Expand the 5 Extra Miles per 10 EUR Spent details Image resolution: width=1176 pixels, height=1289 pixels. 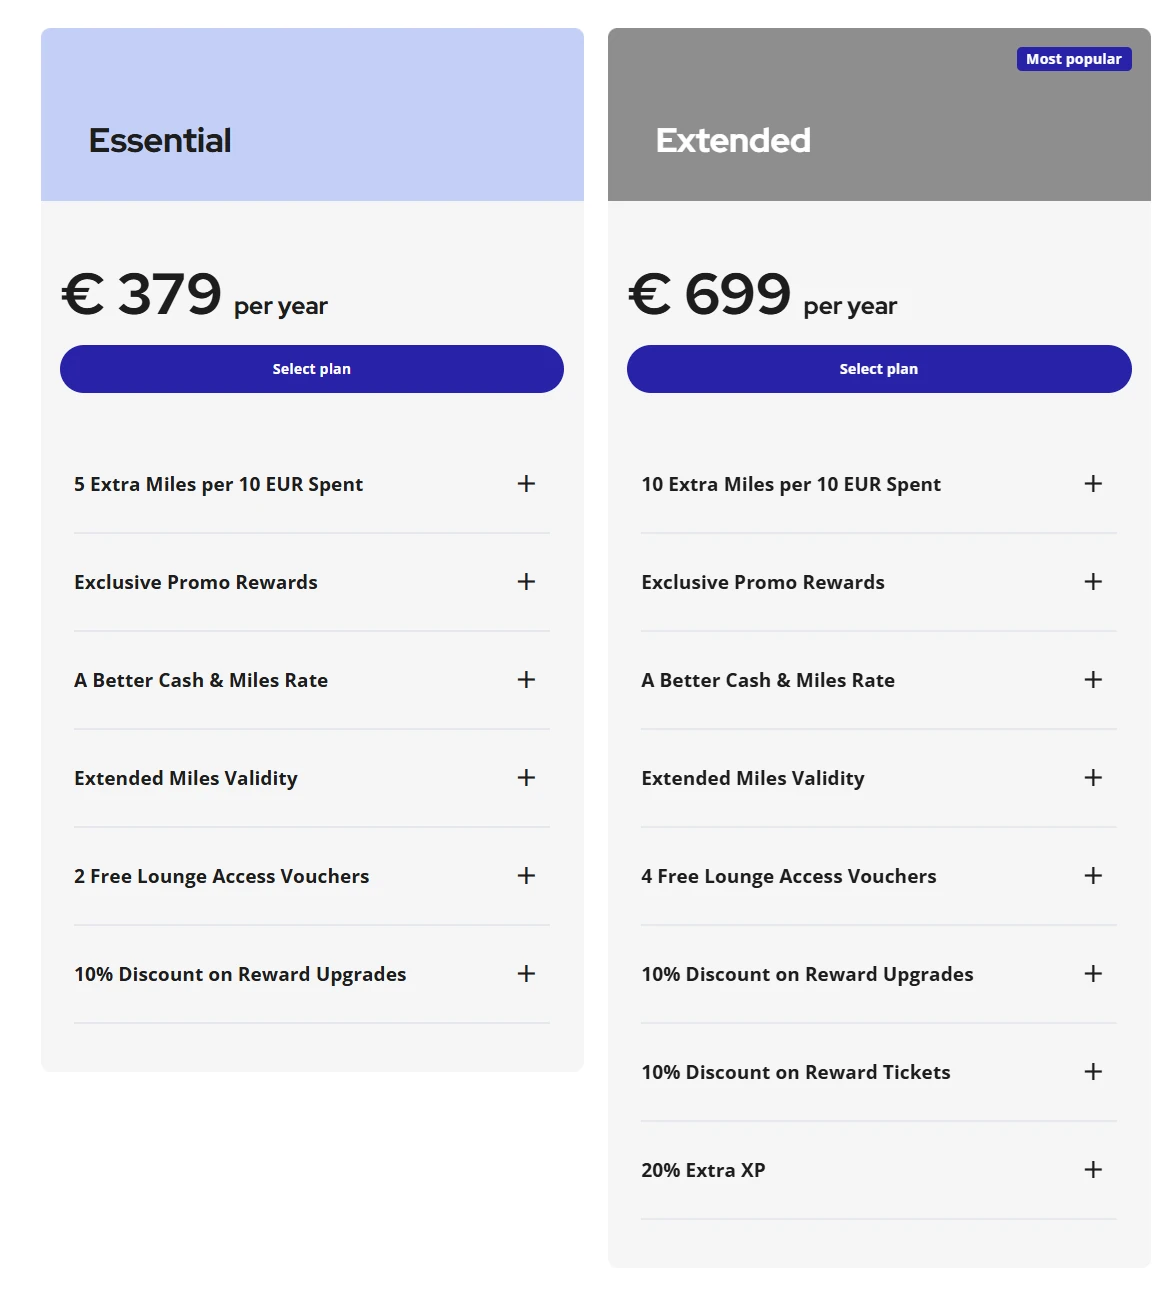[525, 484]
